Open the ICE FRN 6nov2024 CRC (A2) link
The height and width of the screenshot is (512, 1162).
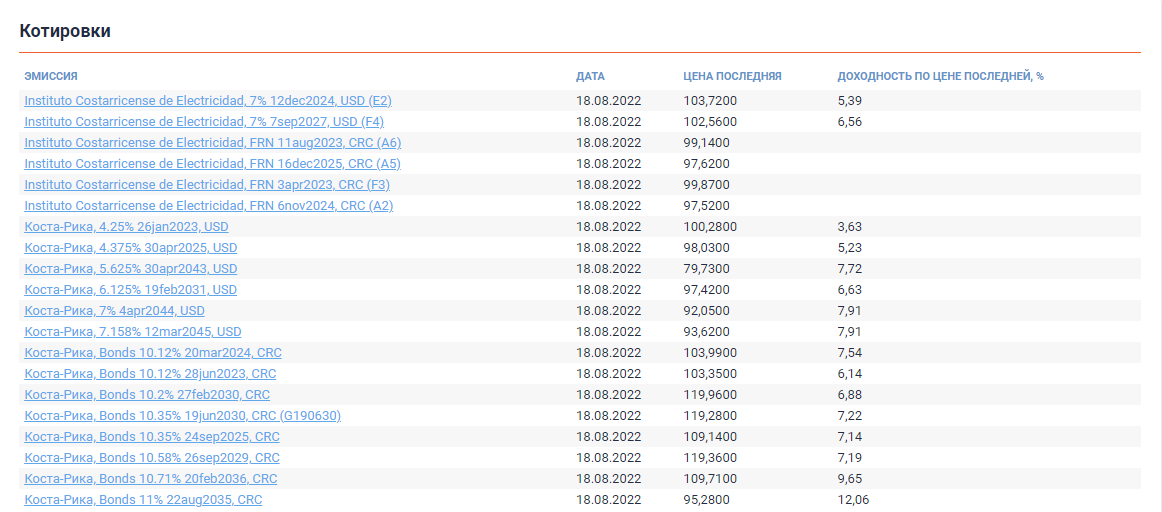click(x=208, y=206)
